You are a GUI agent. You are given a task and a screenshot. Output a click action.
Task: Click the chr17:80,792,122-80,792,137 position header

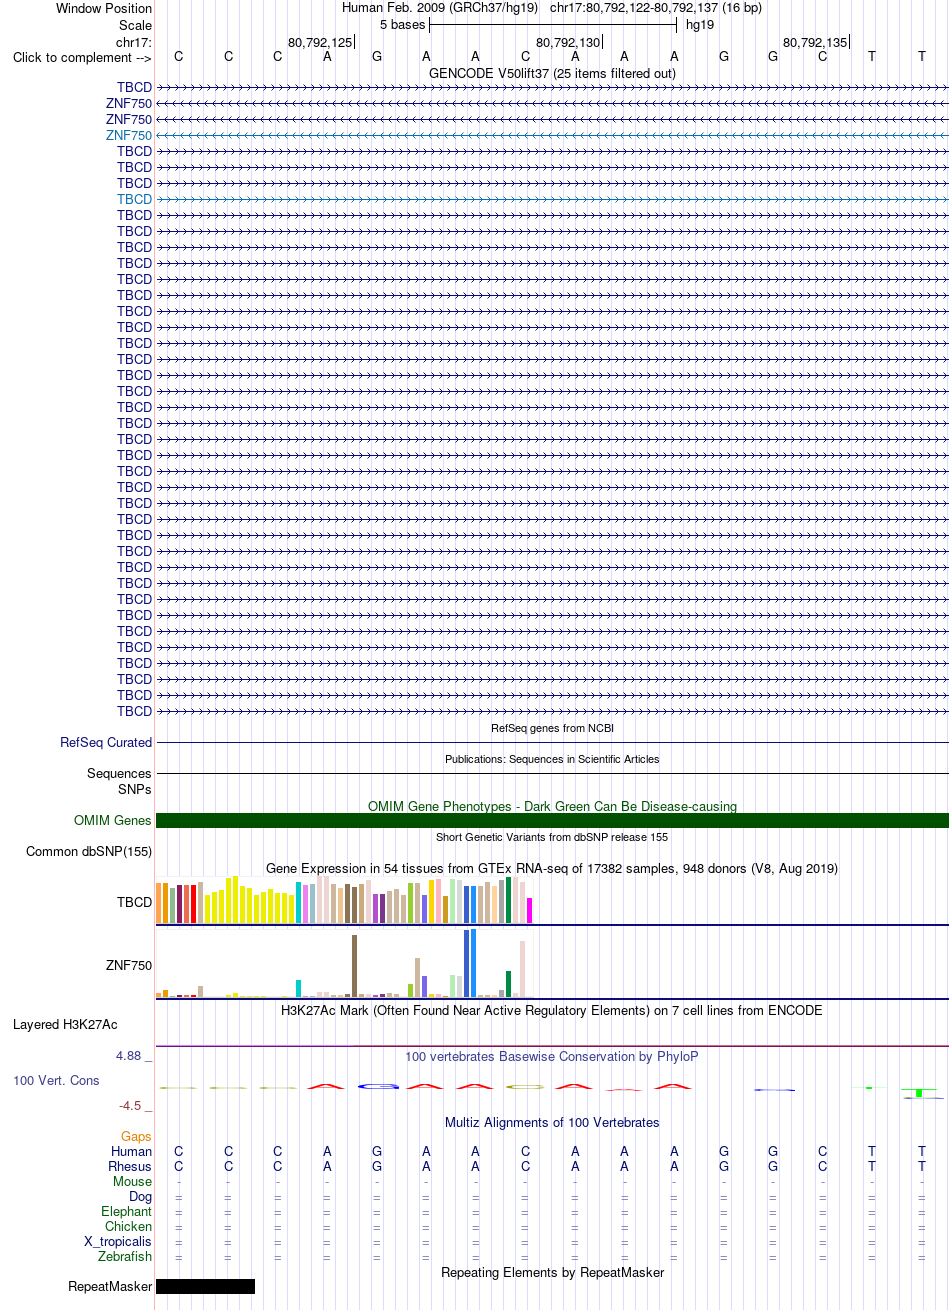[x=655, y=7]
